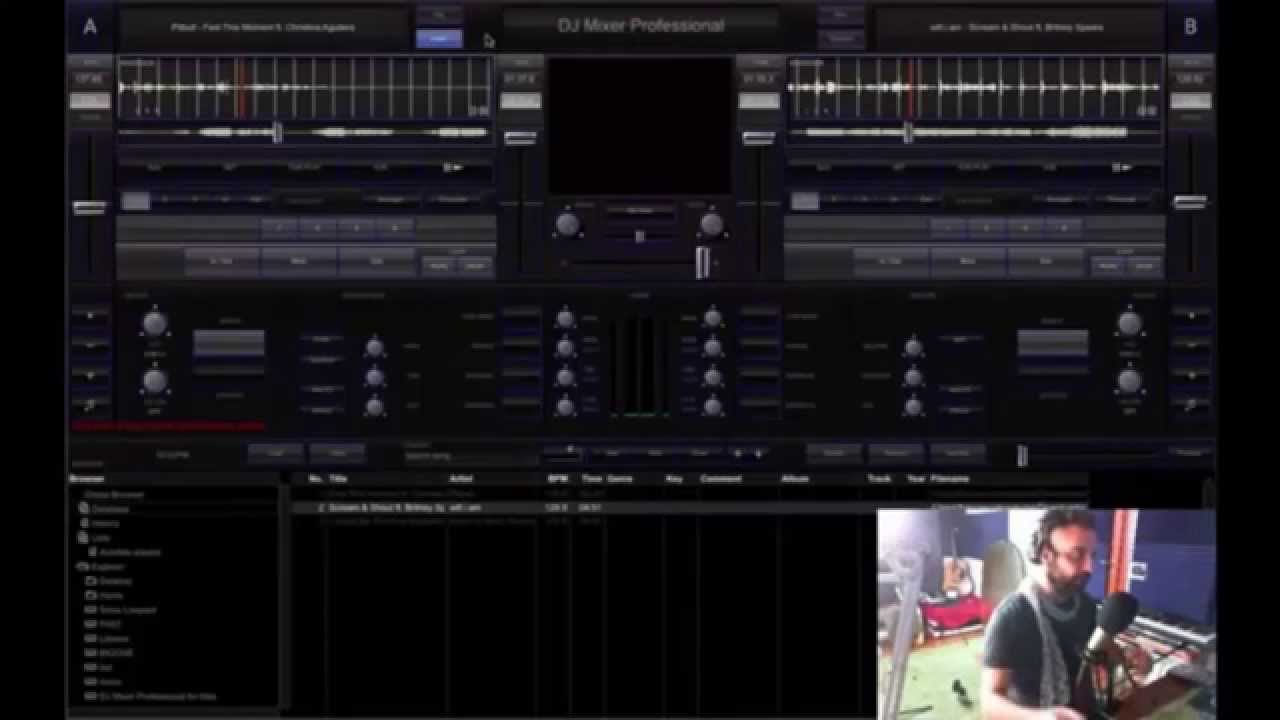This screenshot has height=720, width=1280.
Task: Click the blue highlighted button beside deck A title
Action: point(439,39)
